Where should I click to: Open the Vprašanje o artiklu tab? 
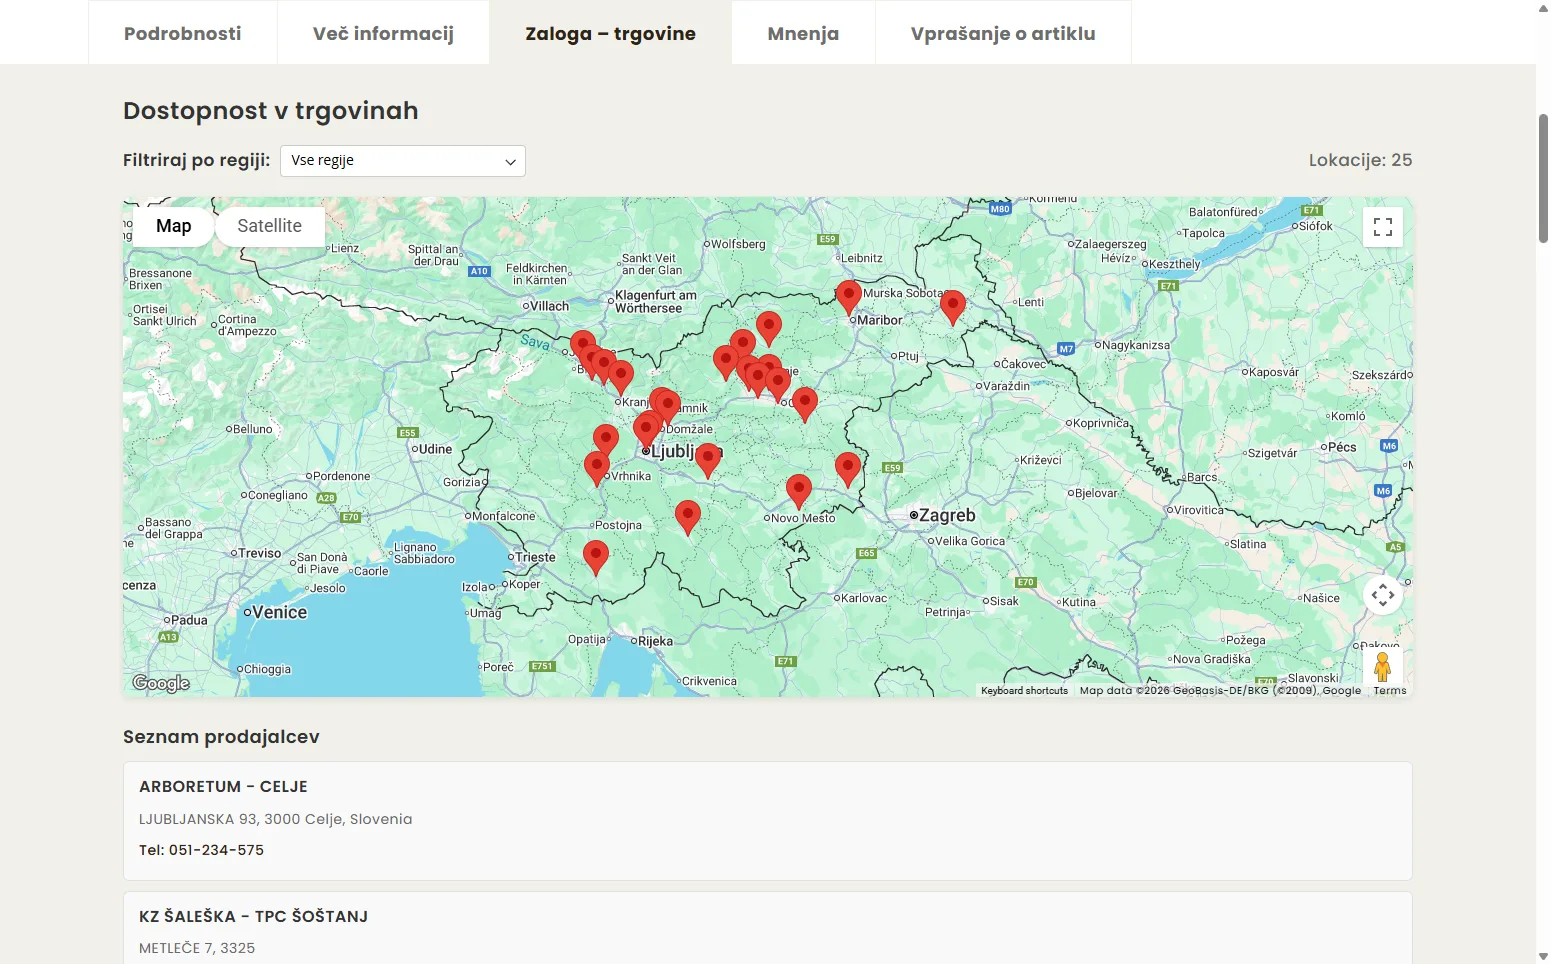point(1003,33)
